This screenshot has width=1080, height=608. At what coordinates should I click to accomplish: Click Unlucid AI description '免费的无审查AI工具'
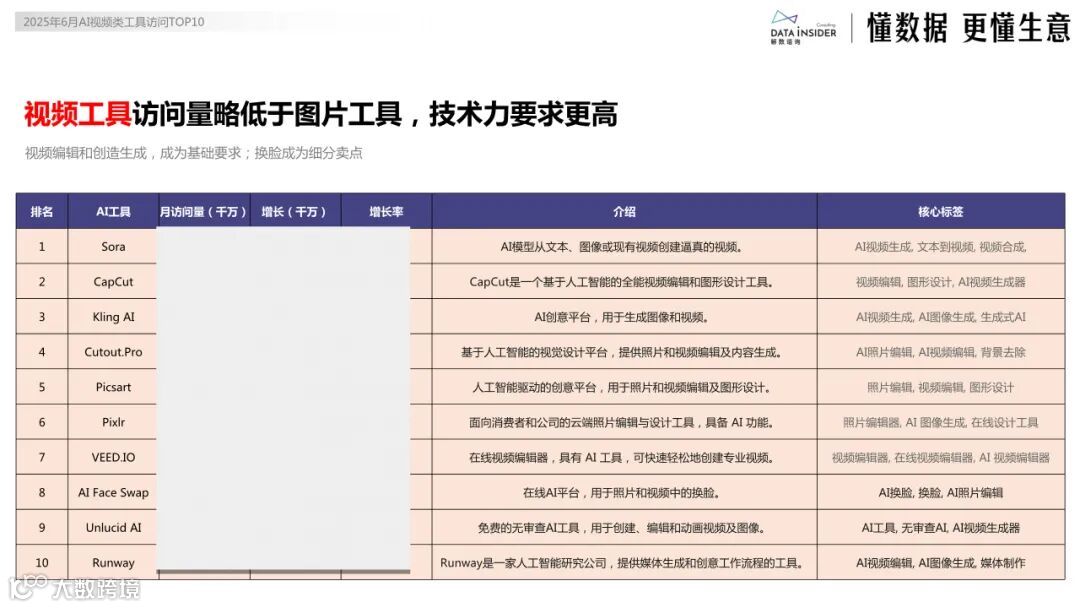click(x=623, y=527)
